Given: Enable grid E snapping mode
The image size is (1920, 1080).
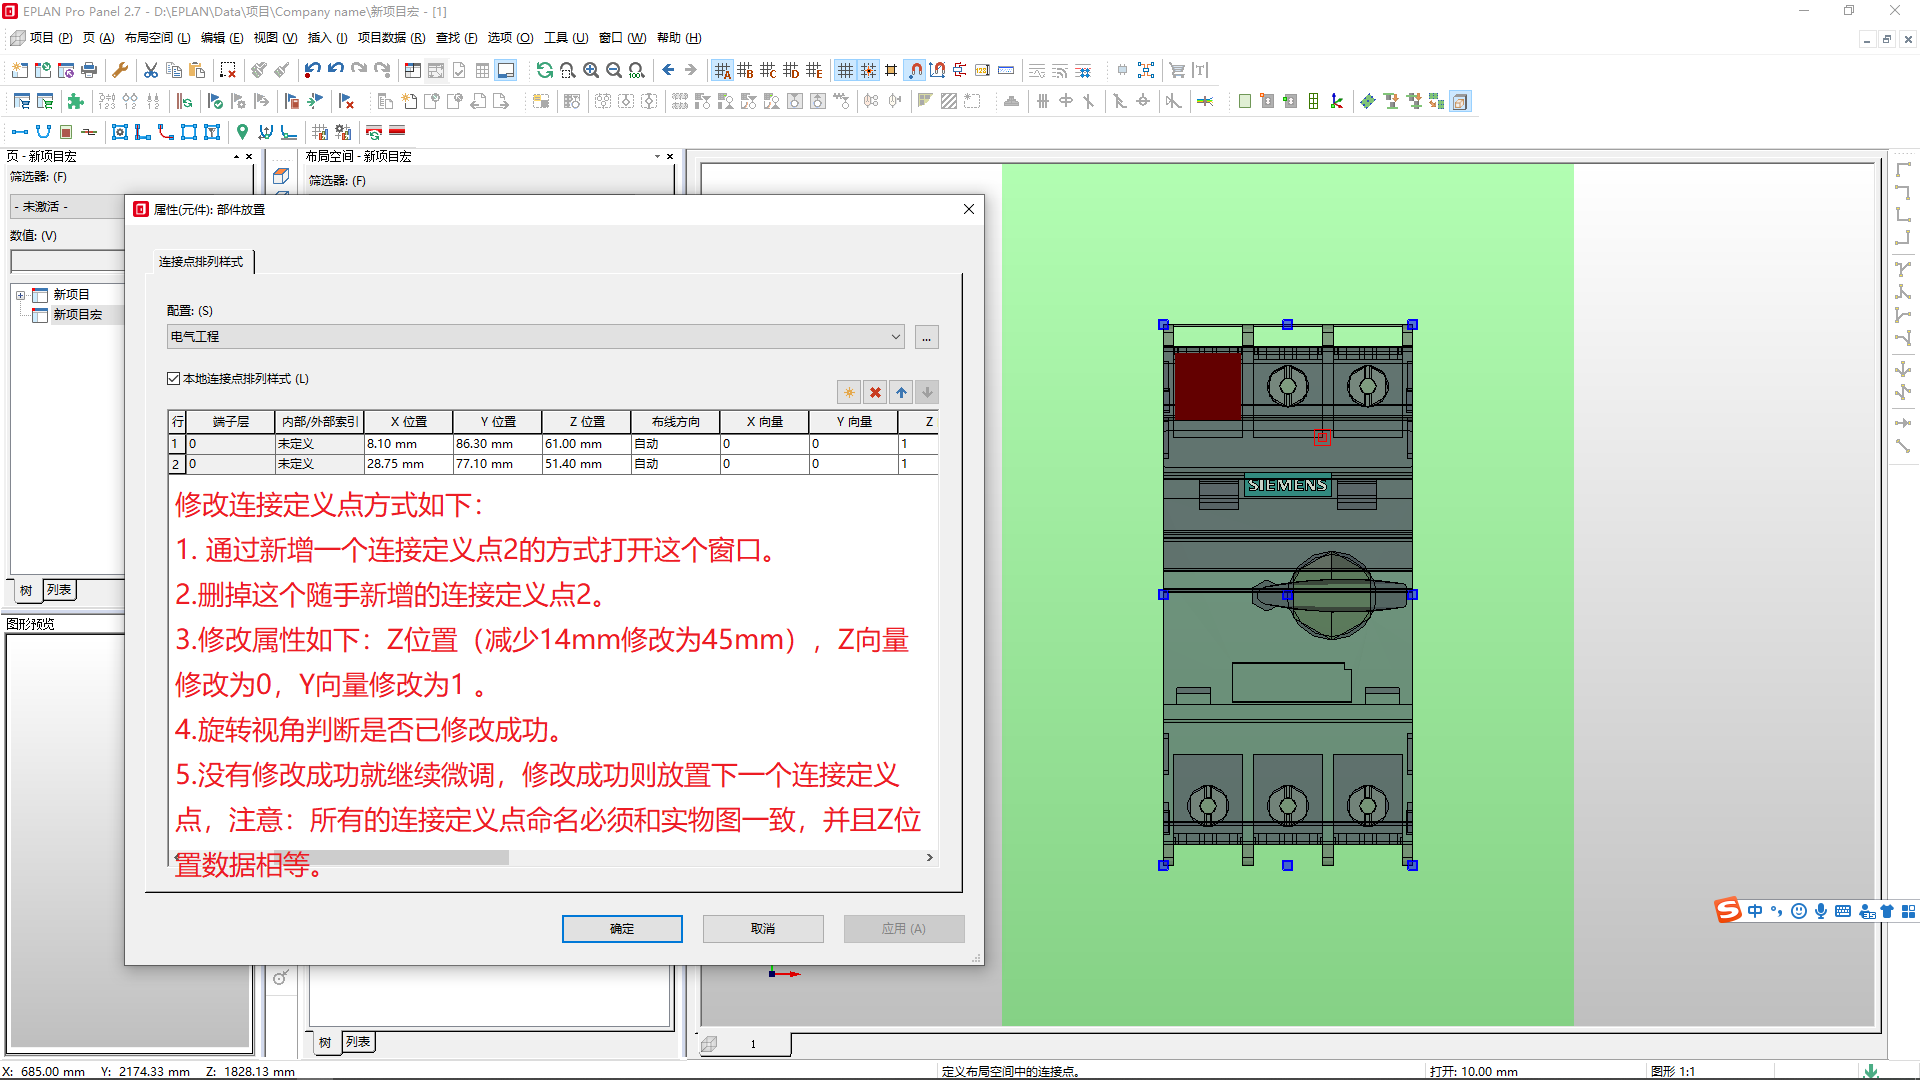Looking at the screenshot, I should click(x=814, y=70).
